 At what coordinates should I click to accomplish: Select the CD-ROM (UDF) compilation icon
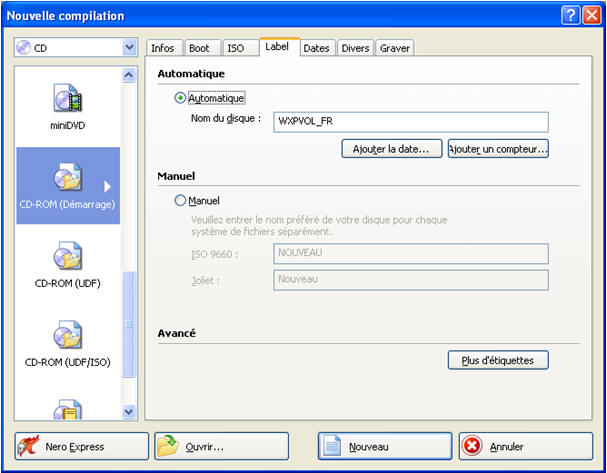coord(67,257)
